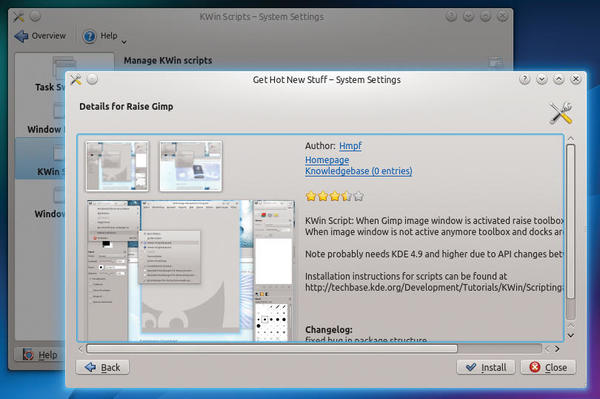This screenshot has height=399, width=600.
Task: Open the large Gimp preview screenshot
Action: pos(191,270)
